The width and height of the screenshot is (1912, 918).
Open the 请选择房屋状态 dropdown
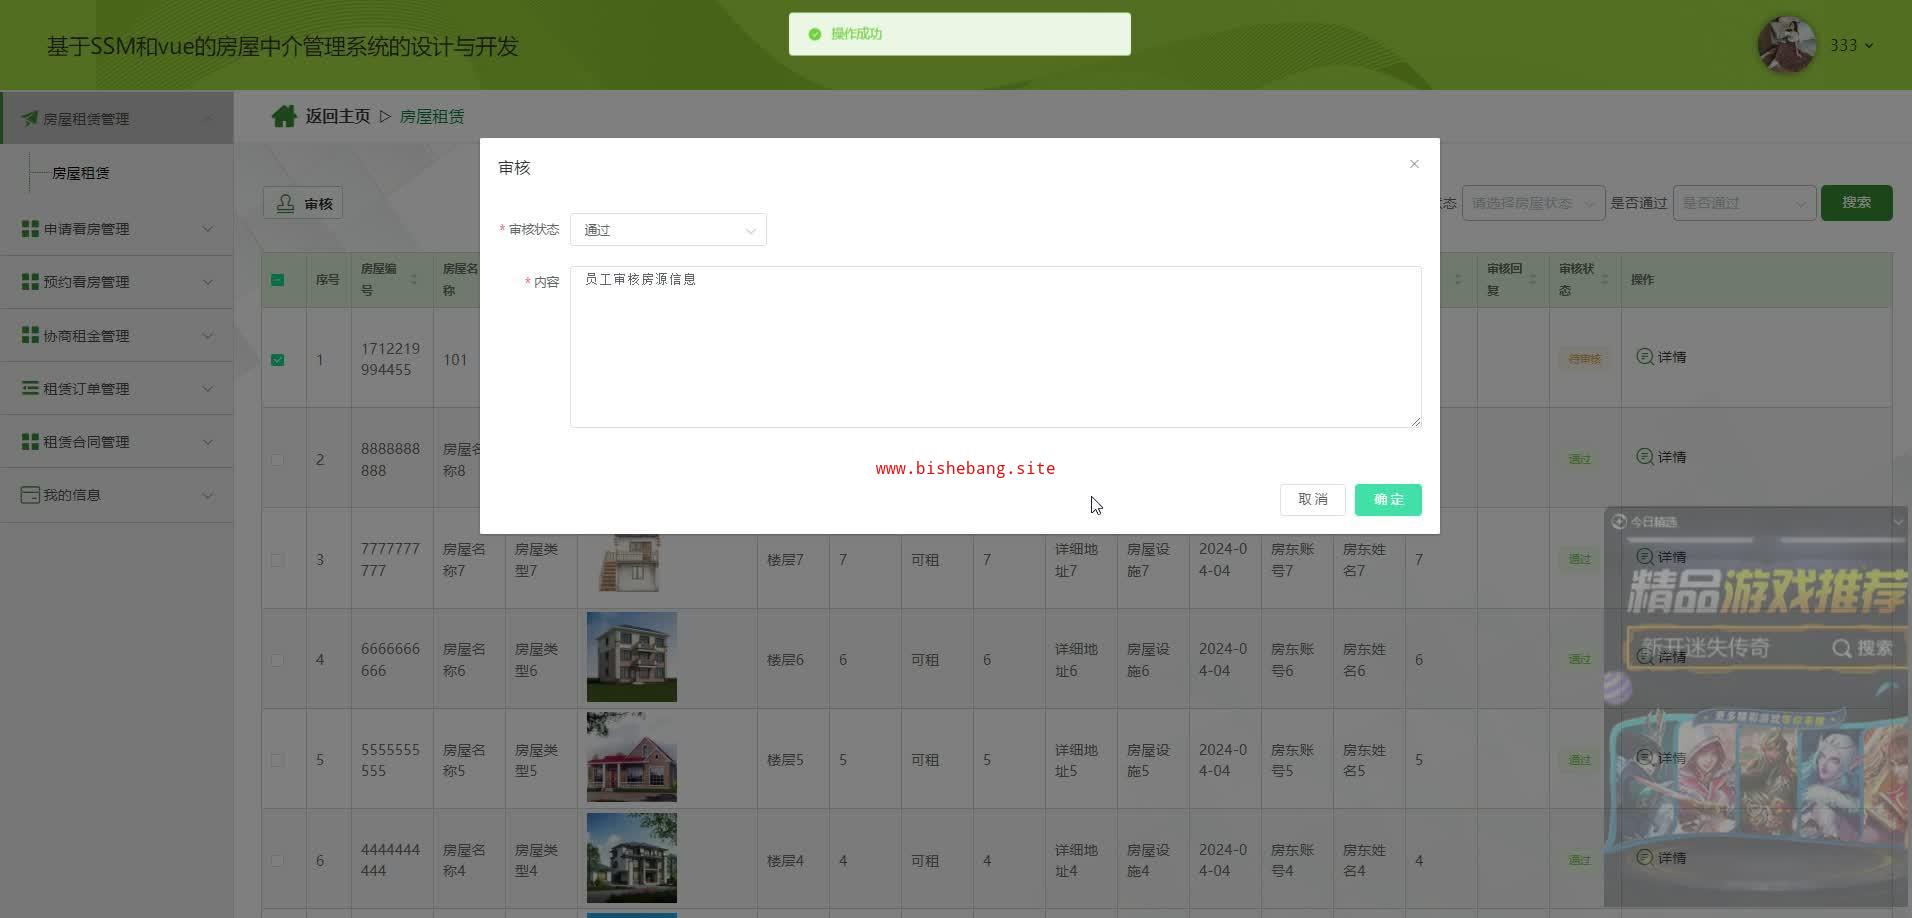[x=1533, y=203]
